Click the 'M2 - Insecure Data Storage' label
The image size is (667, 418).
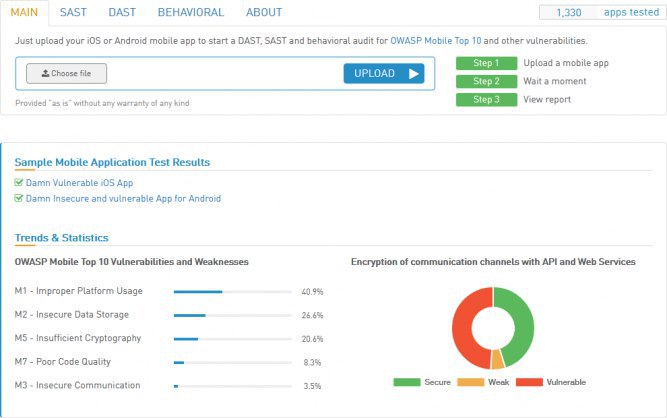tap(71, 315)
